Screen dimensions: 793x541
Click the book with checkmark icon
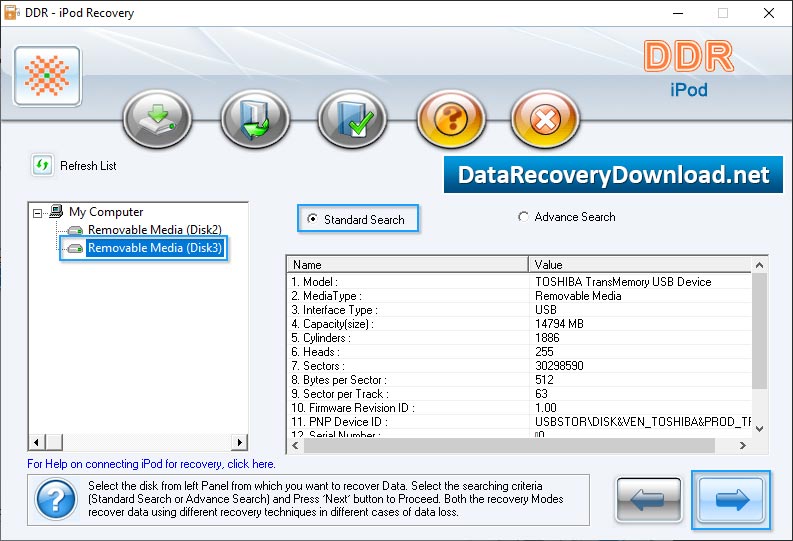click(353, 119)
